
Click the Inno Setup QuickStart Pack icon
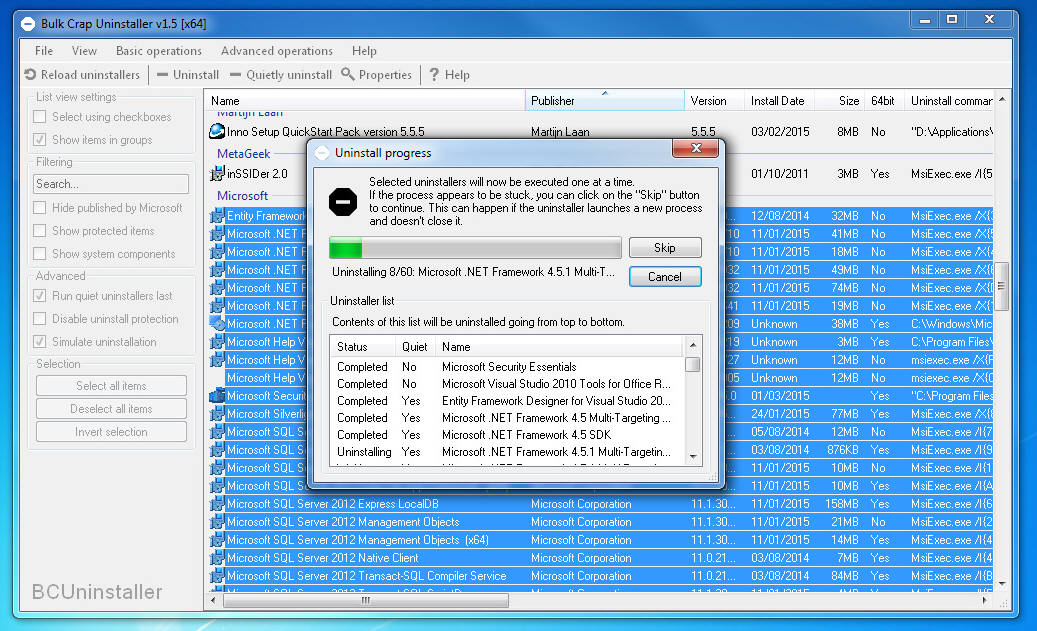[217, 131]
